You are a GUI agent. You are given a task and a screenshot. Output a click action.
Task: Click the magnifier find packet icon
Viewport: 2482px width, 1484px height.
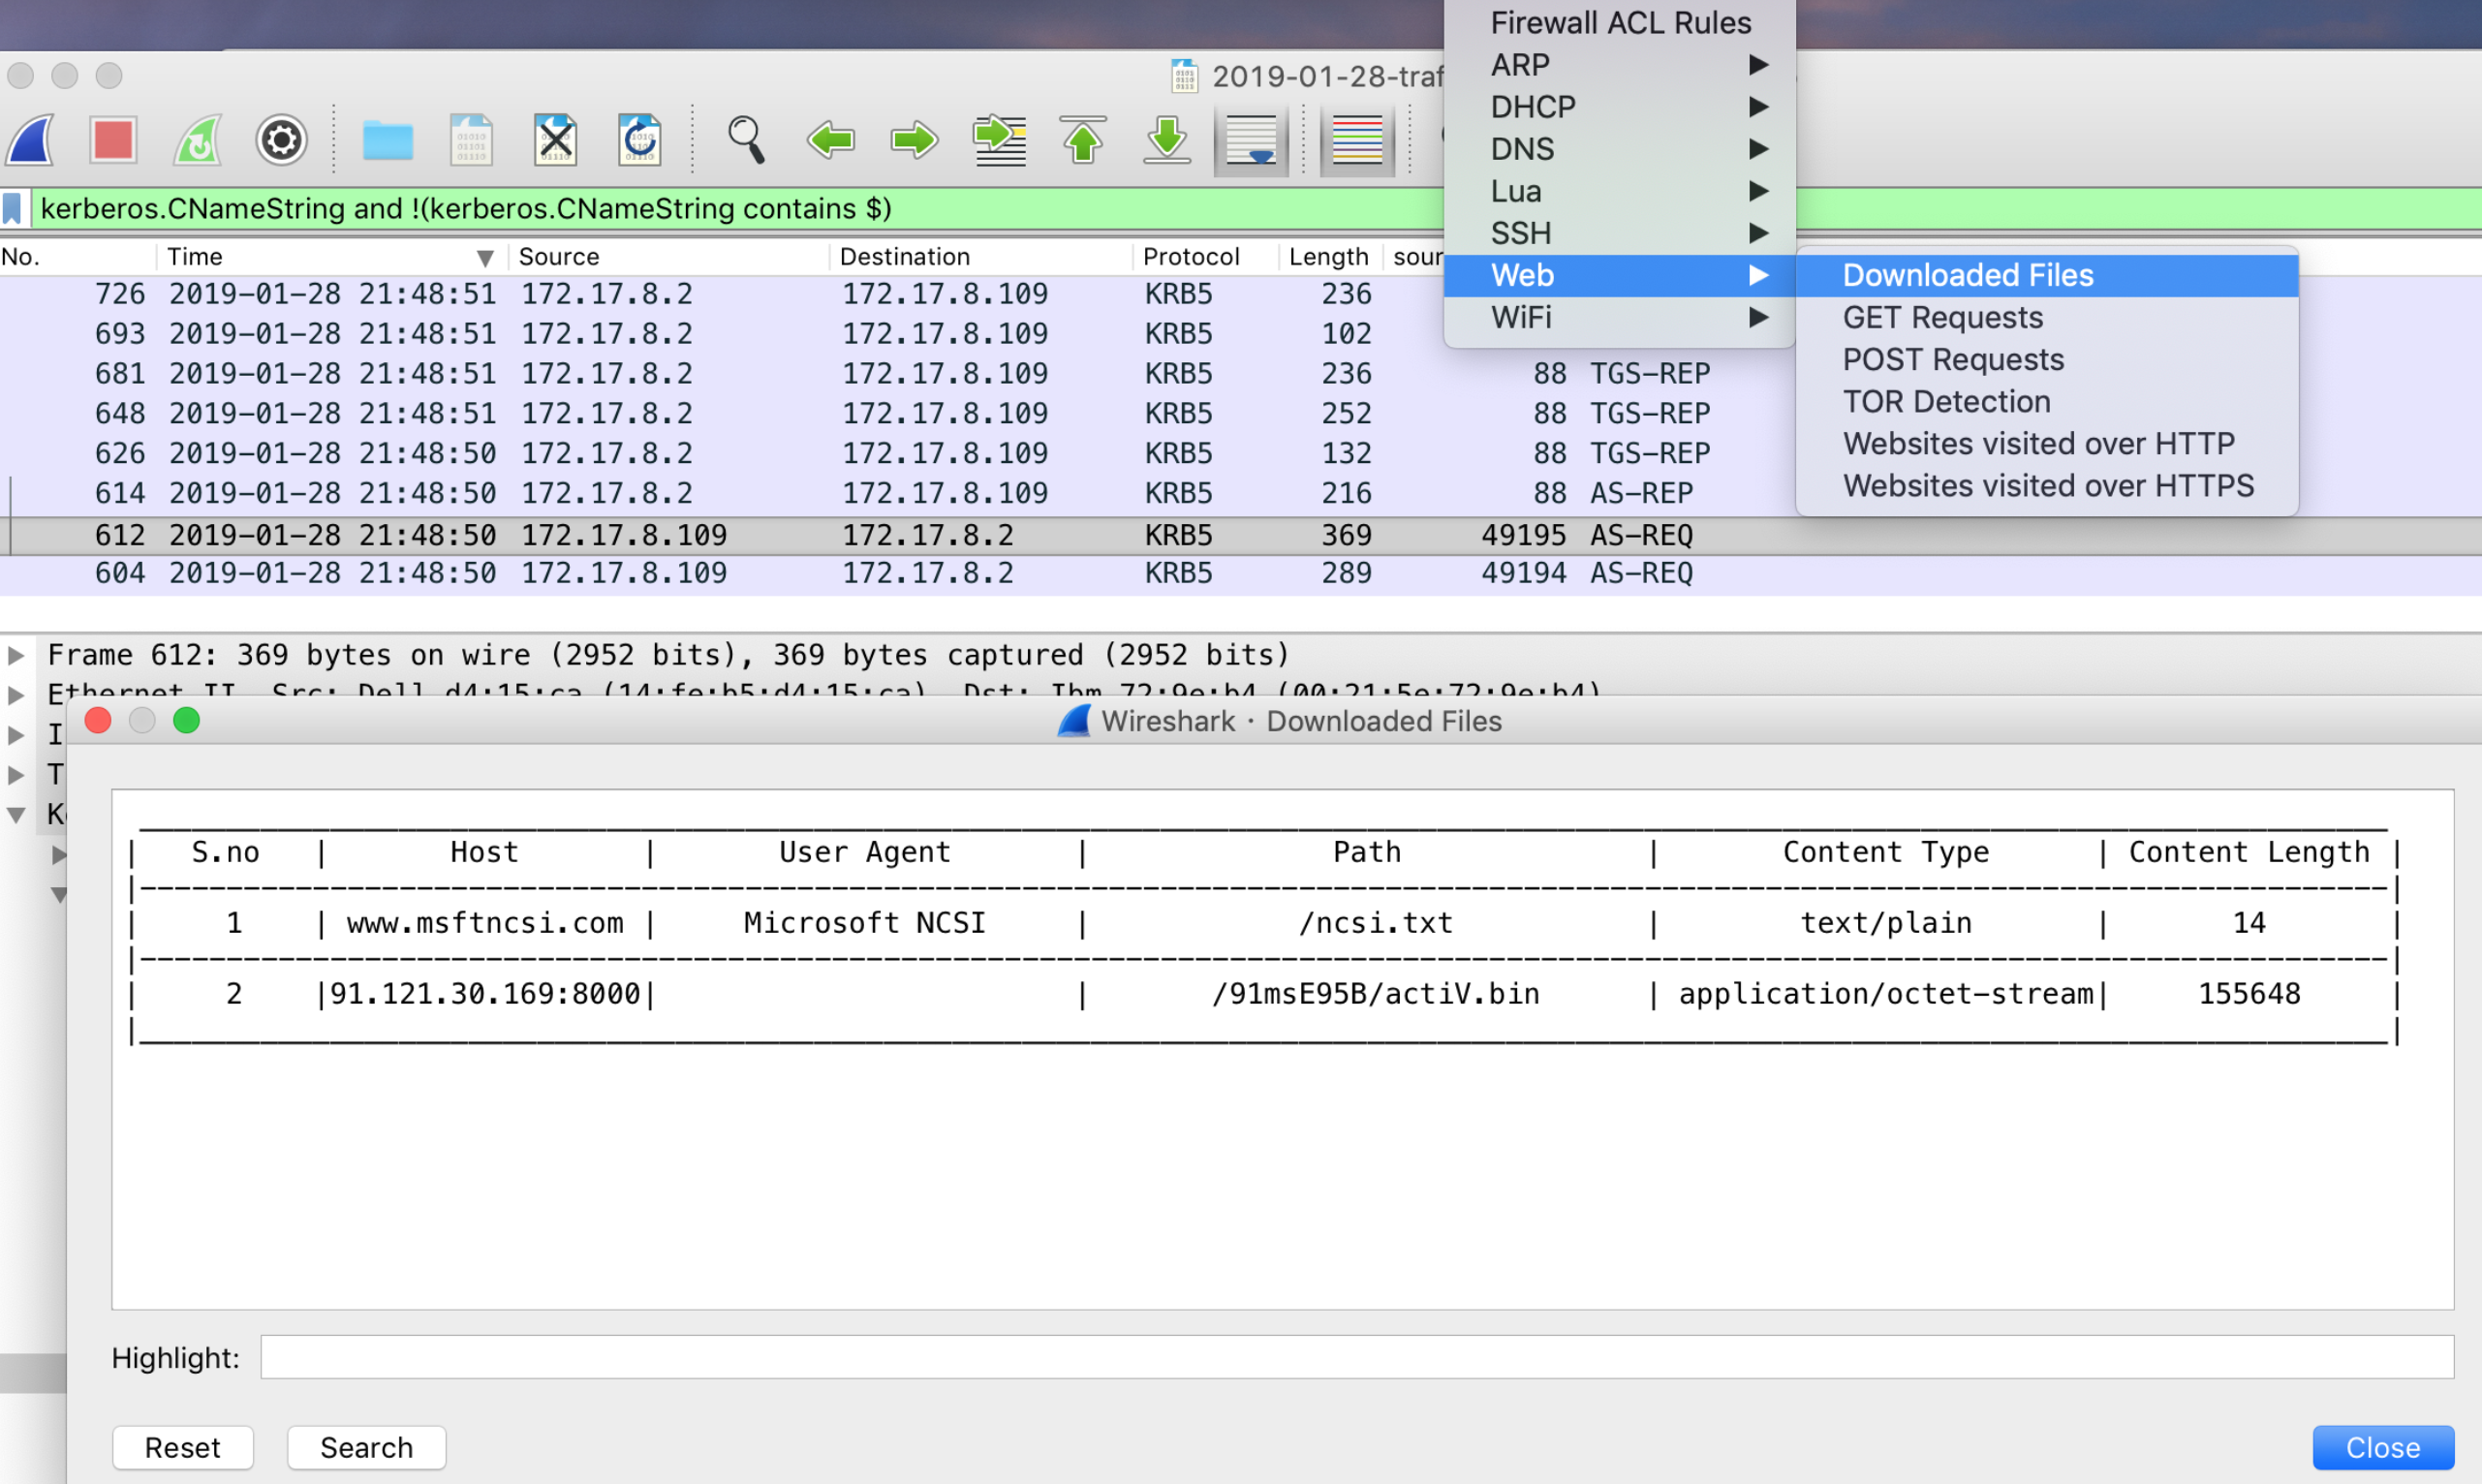click(746, 140)
